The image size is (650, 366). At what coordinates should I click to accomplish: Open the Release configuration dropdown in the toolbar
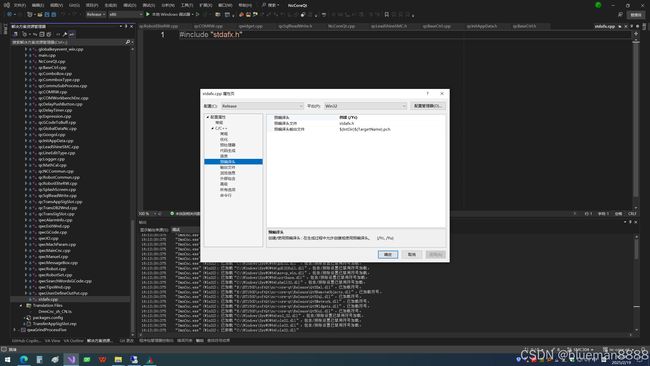pos(96,15)
